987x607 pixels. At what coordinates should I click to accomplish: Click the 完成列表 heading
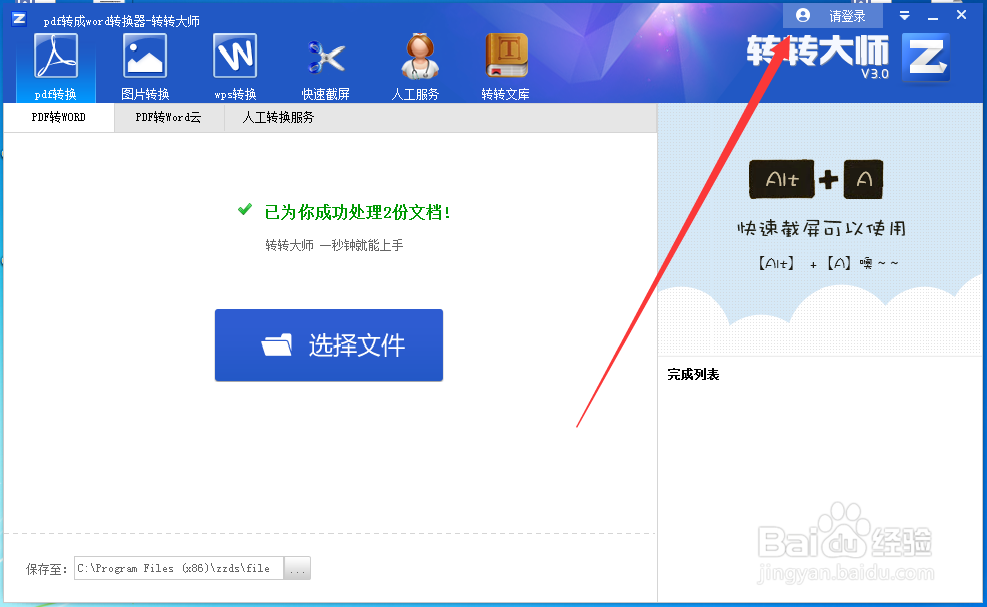point(693,375)
